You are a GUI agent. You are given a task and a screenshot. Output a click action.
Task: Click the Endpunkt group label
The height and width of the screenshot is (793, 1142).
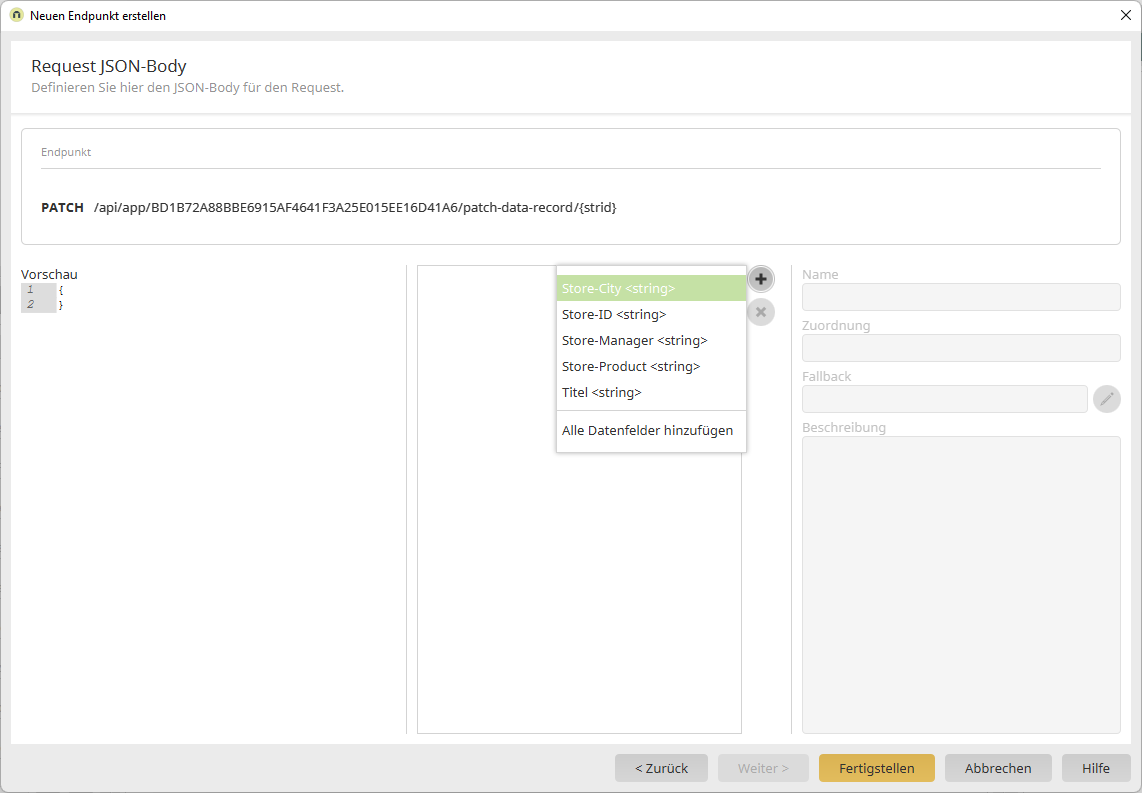pos(66,152)
